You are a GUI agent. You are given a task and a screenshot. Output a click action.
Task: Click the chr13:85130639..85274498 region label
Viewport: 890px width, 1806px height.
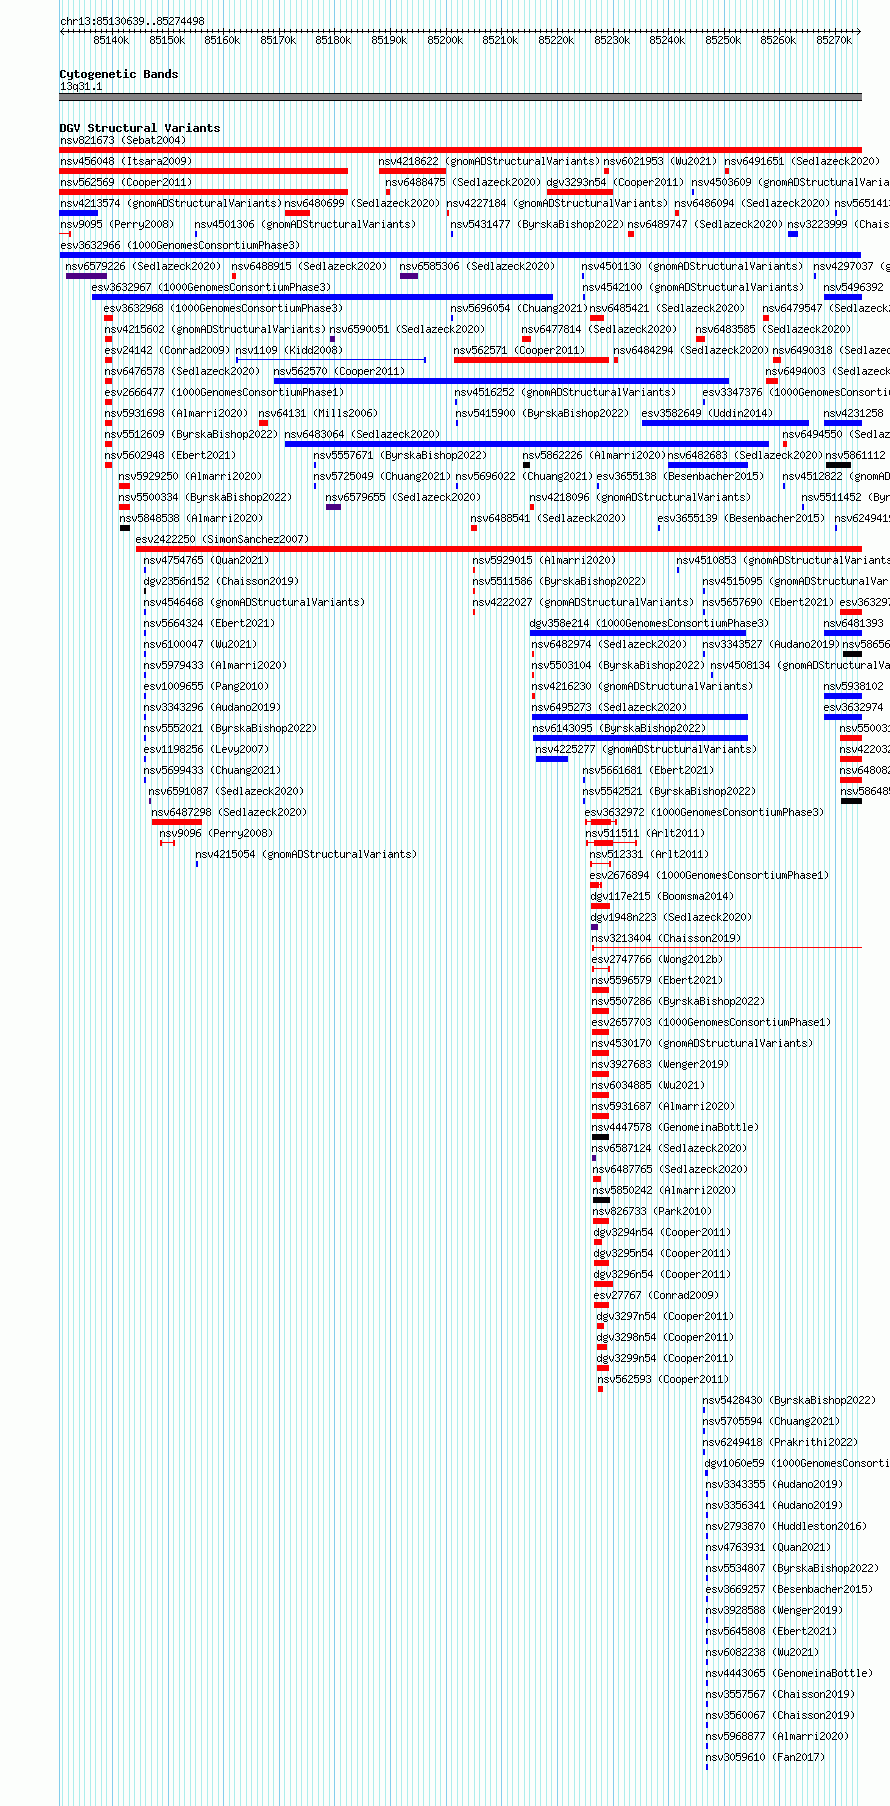pos(132,21)
